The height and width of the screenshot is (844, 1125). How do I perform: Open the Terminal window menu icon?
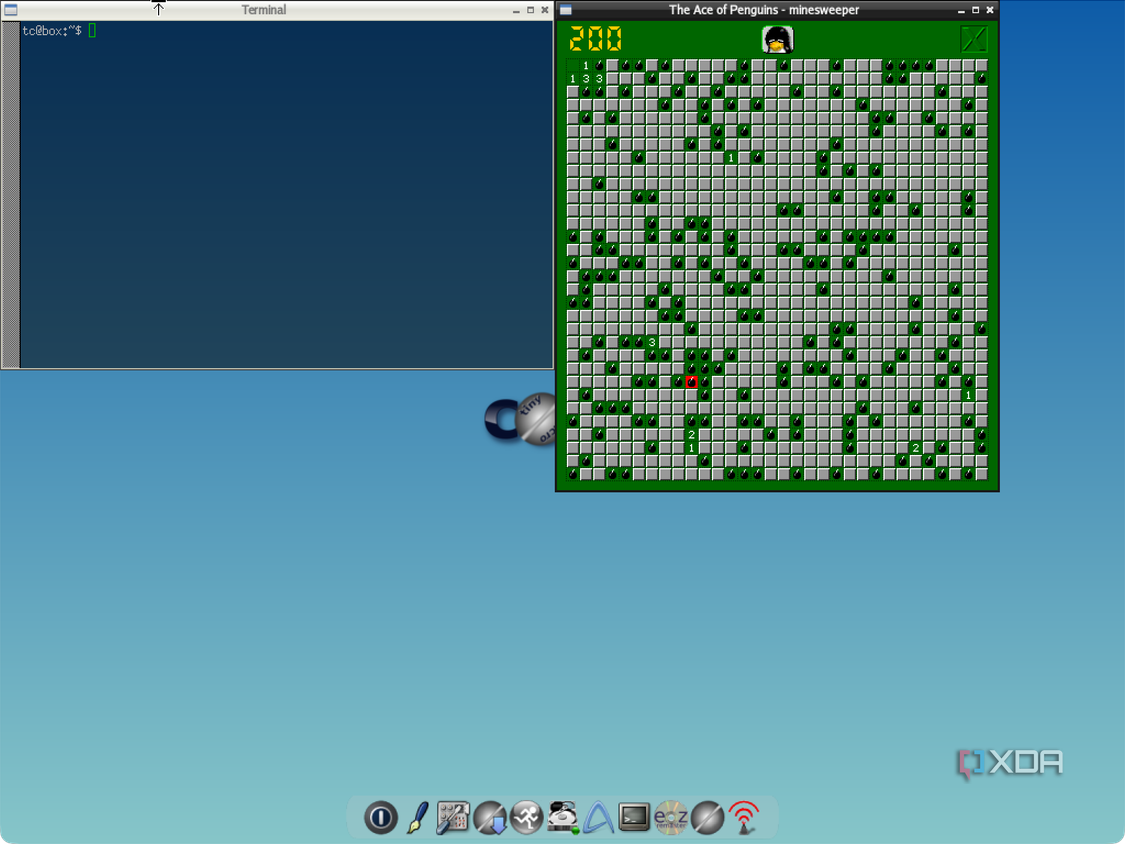tap(11, 10)
